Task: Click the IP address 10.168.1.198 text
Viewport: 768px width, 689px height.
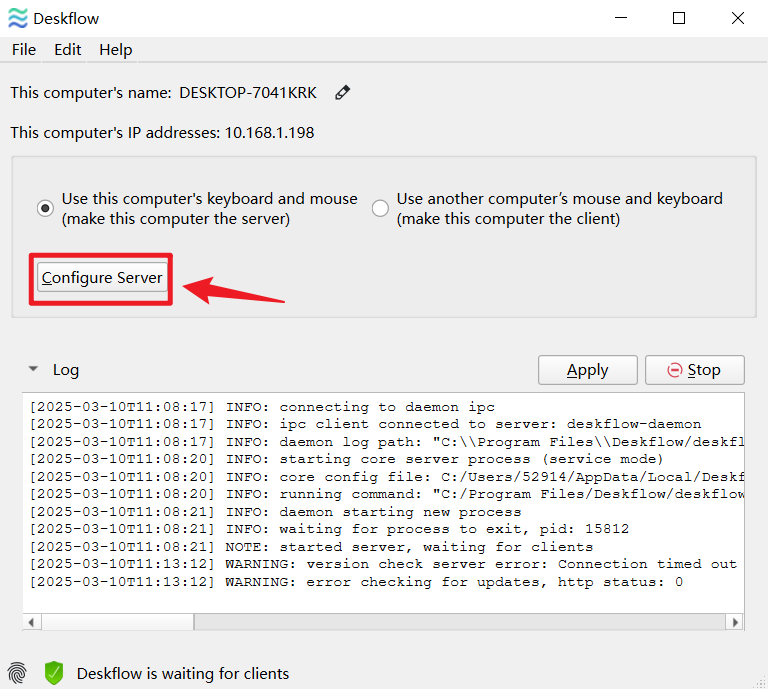Action: [x=269, y=133]
